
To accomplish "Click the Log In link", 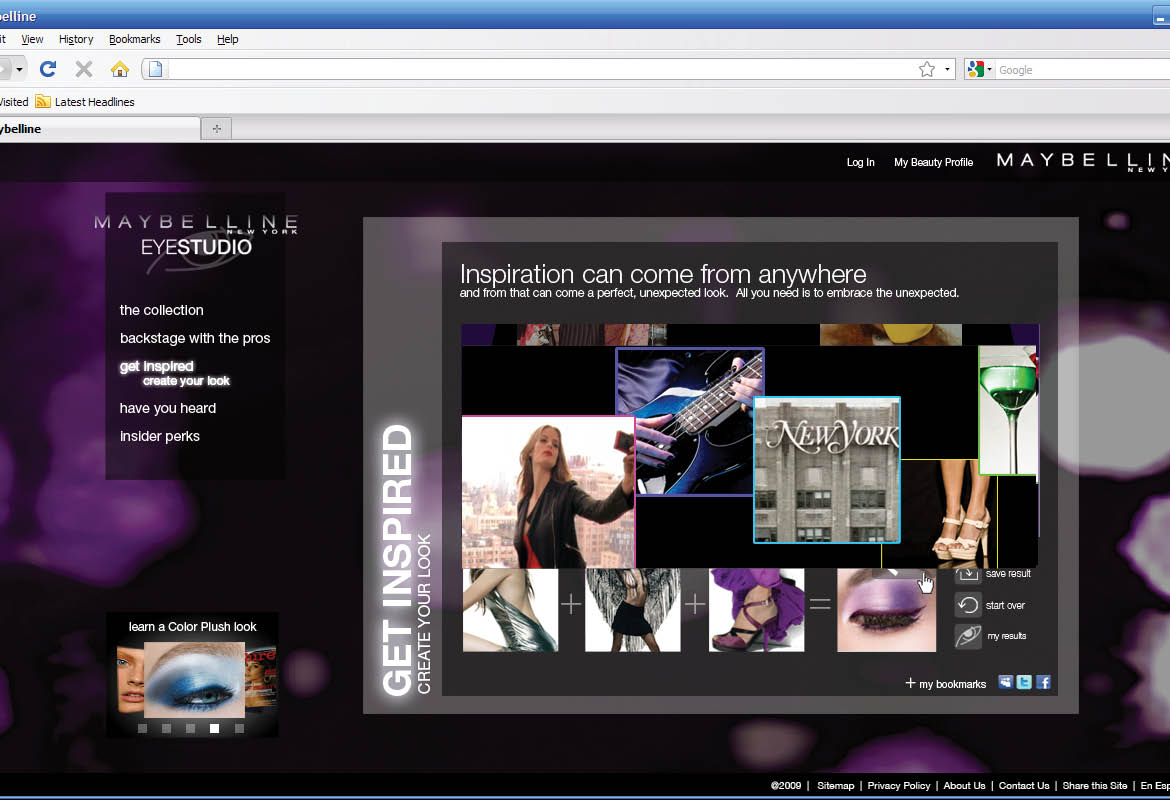I will tap(860, 162).
